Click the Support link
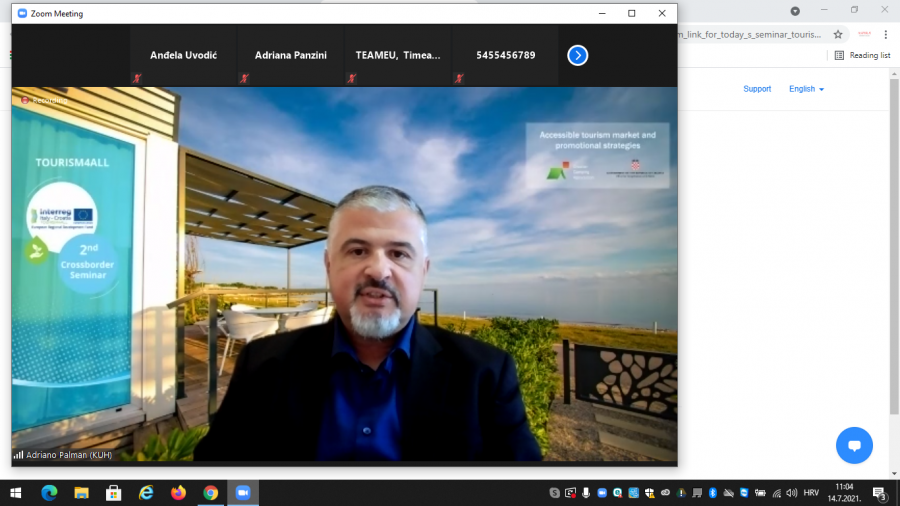This screenshot has width=900, height=506. 757,89
